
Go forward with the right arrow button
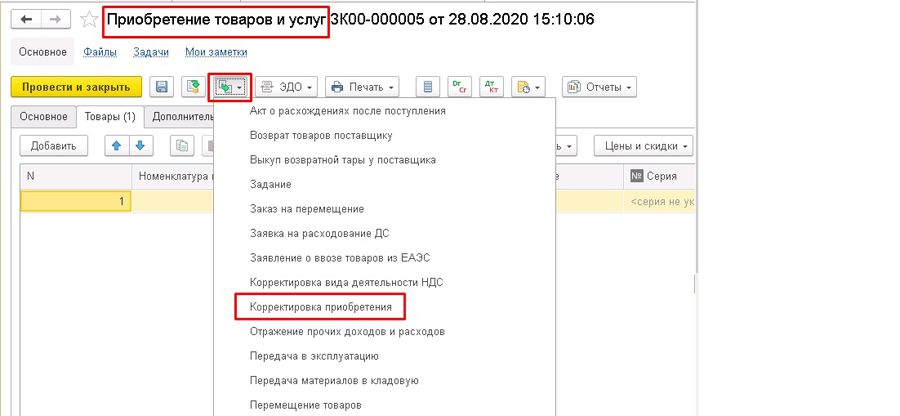point(55,20)
